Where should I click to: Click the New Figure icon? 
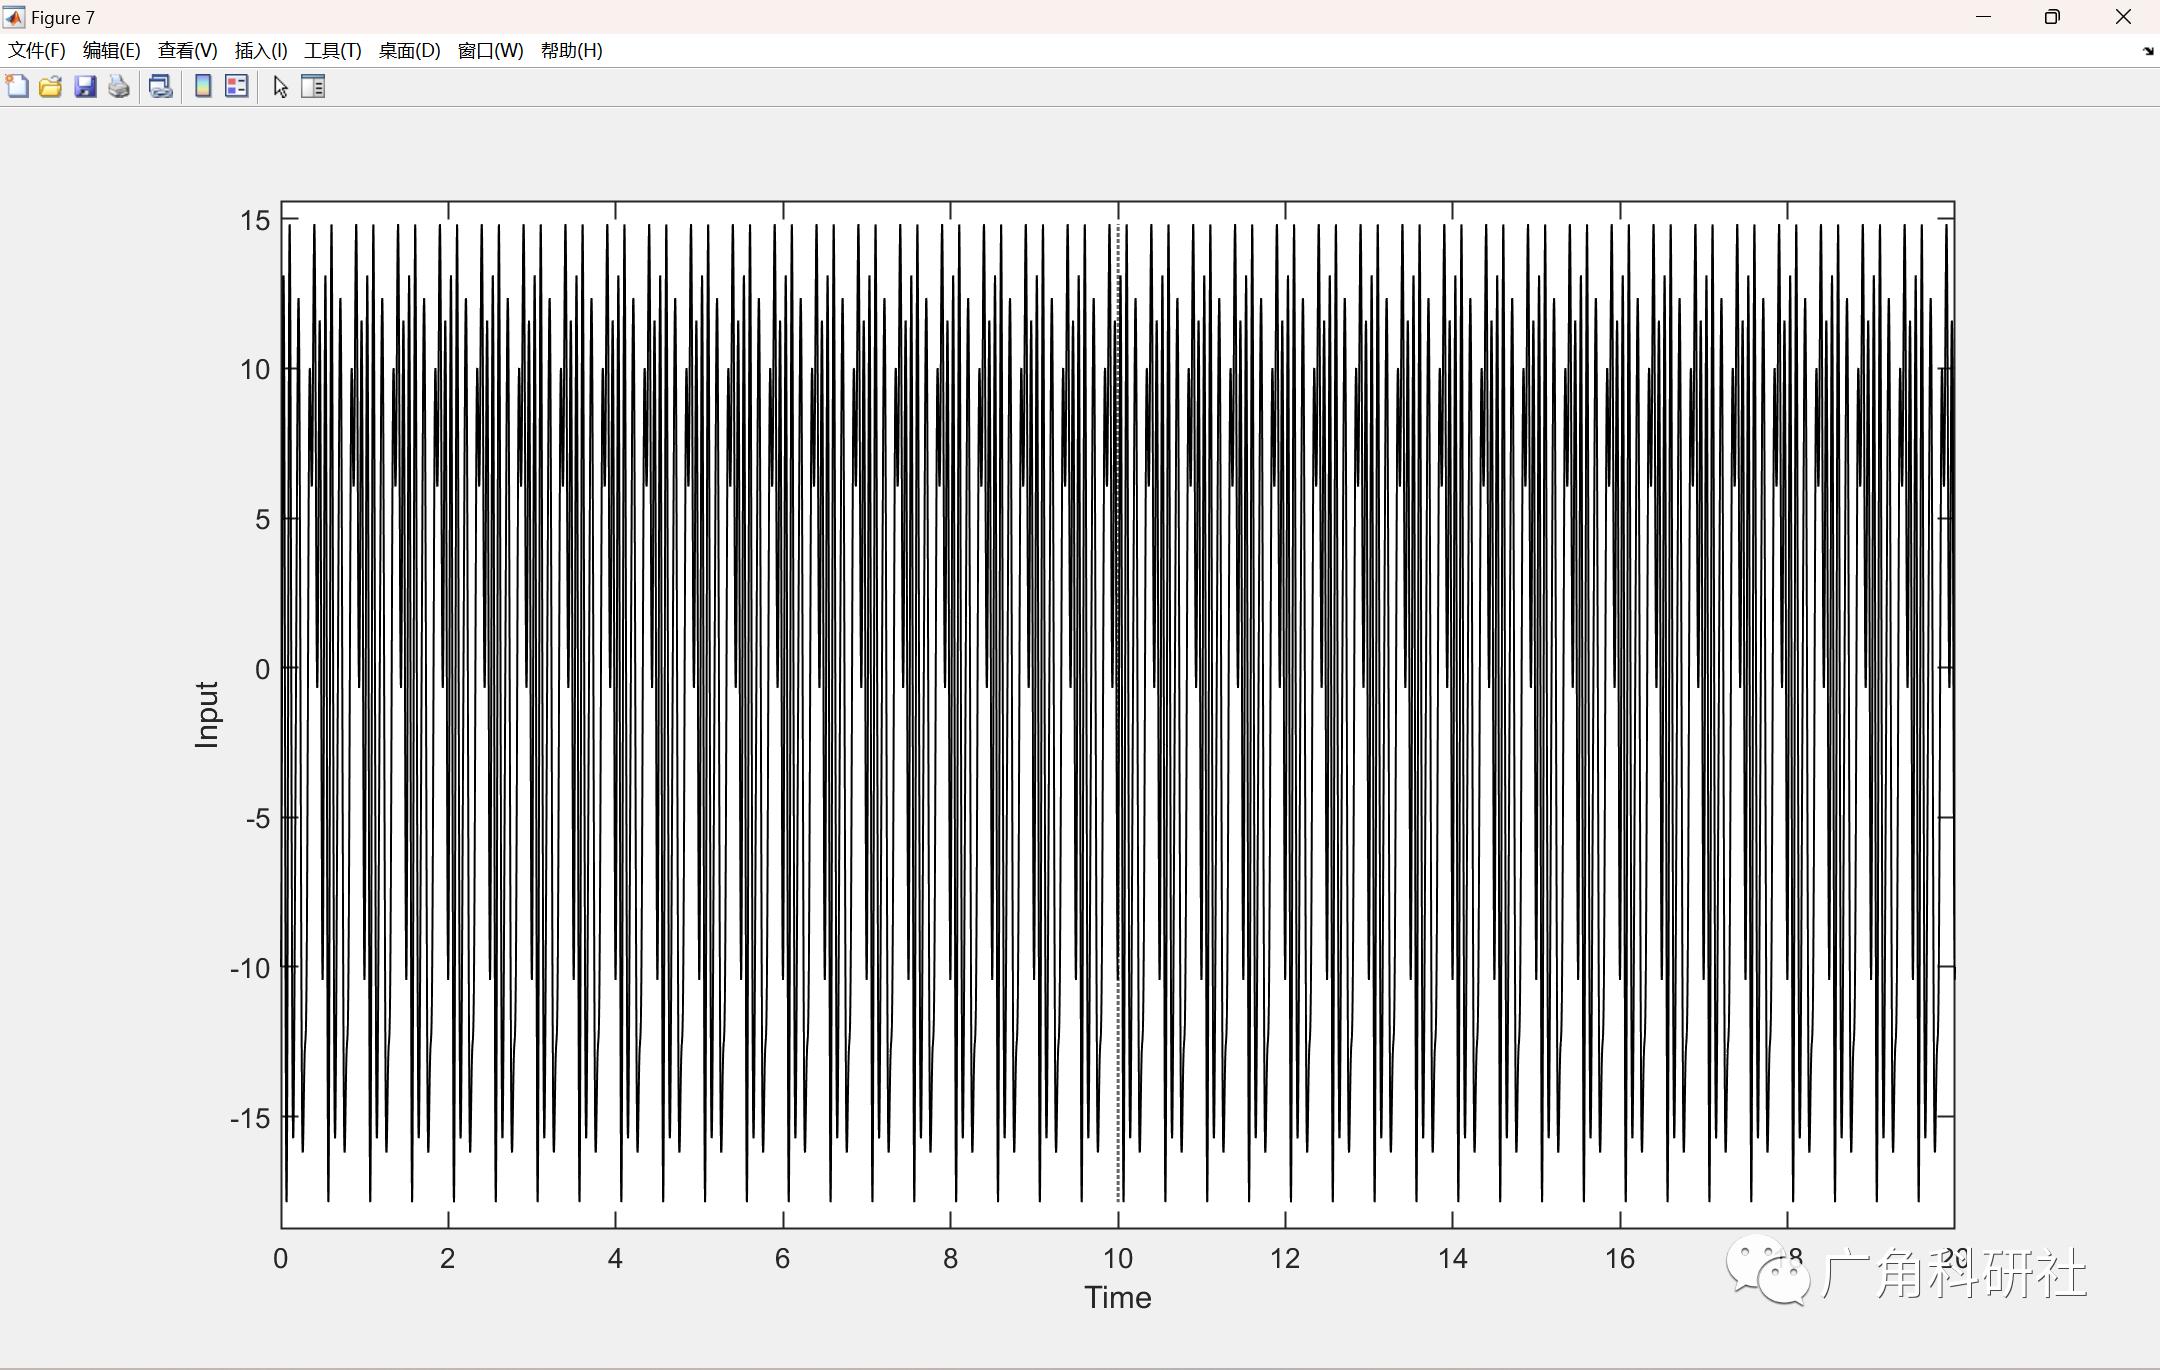tap(17, 87)
